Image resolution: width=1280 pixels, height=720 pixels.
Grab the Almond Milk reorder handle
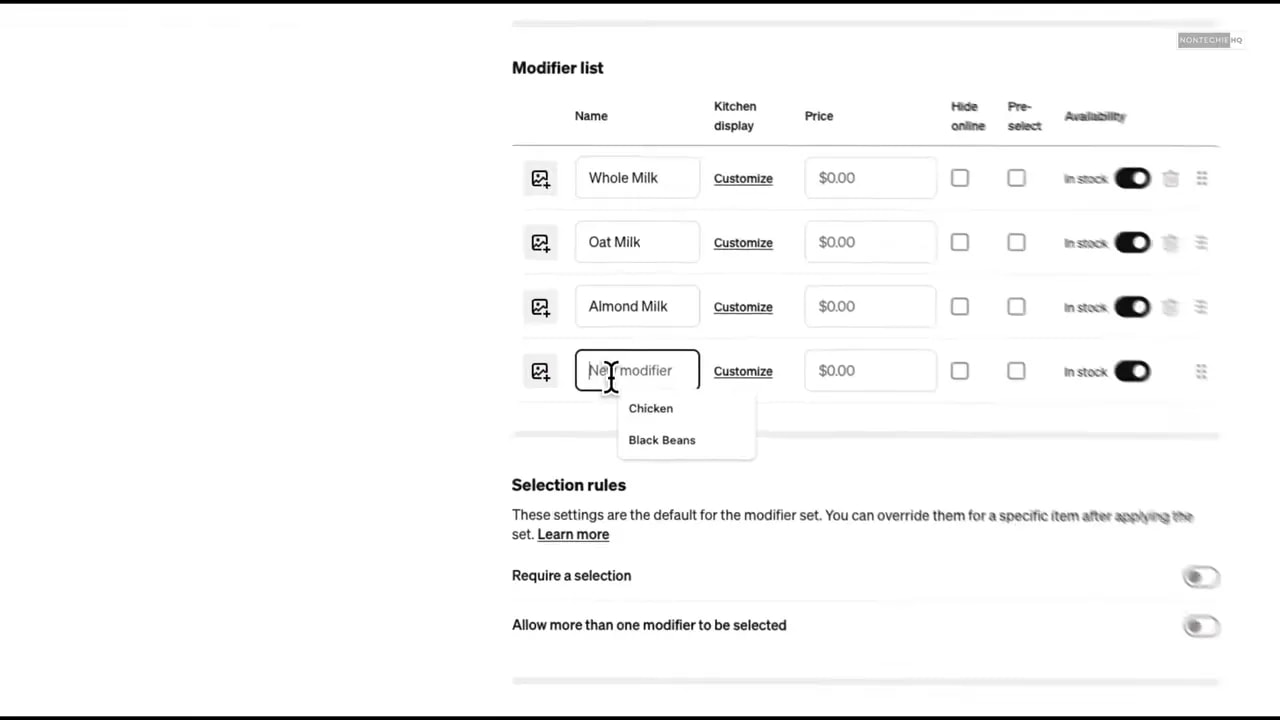pyautogui.click(x=1202, y=307)
